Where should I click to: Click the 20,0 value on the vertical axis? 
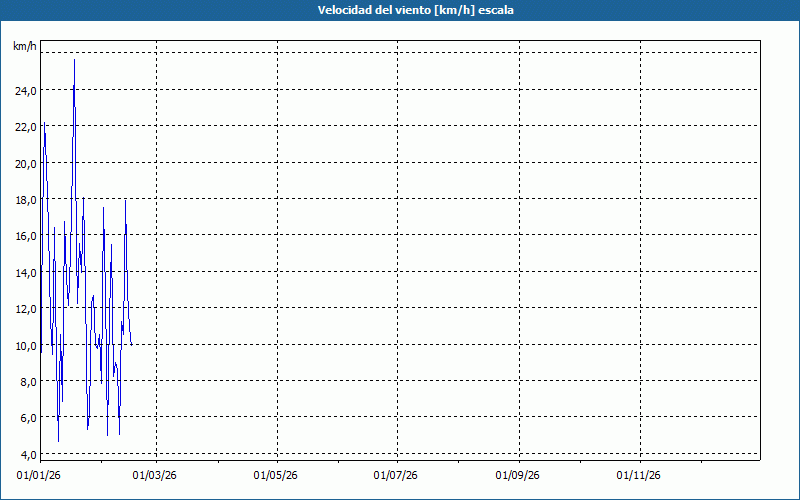(x=26, y=164)
